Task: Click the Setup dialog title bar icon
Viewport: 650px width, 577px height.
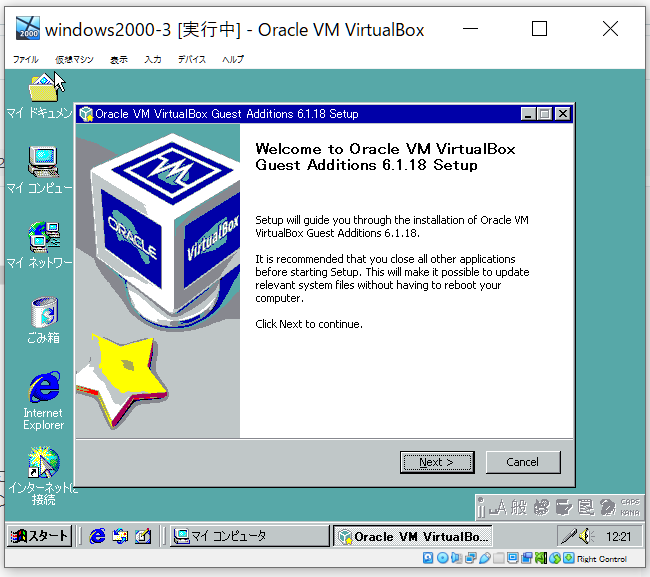Action: click(86, 114)
